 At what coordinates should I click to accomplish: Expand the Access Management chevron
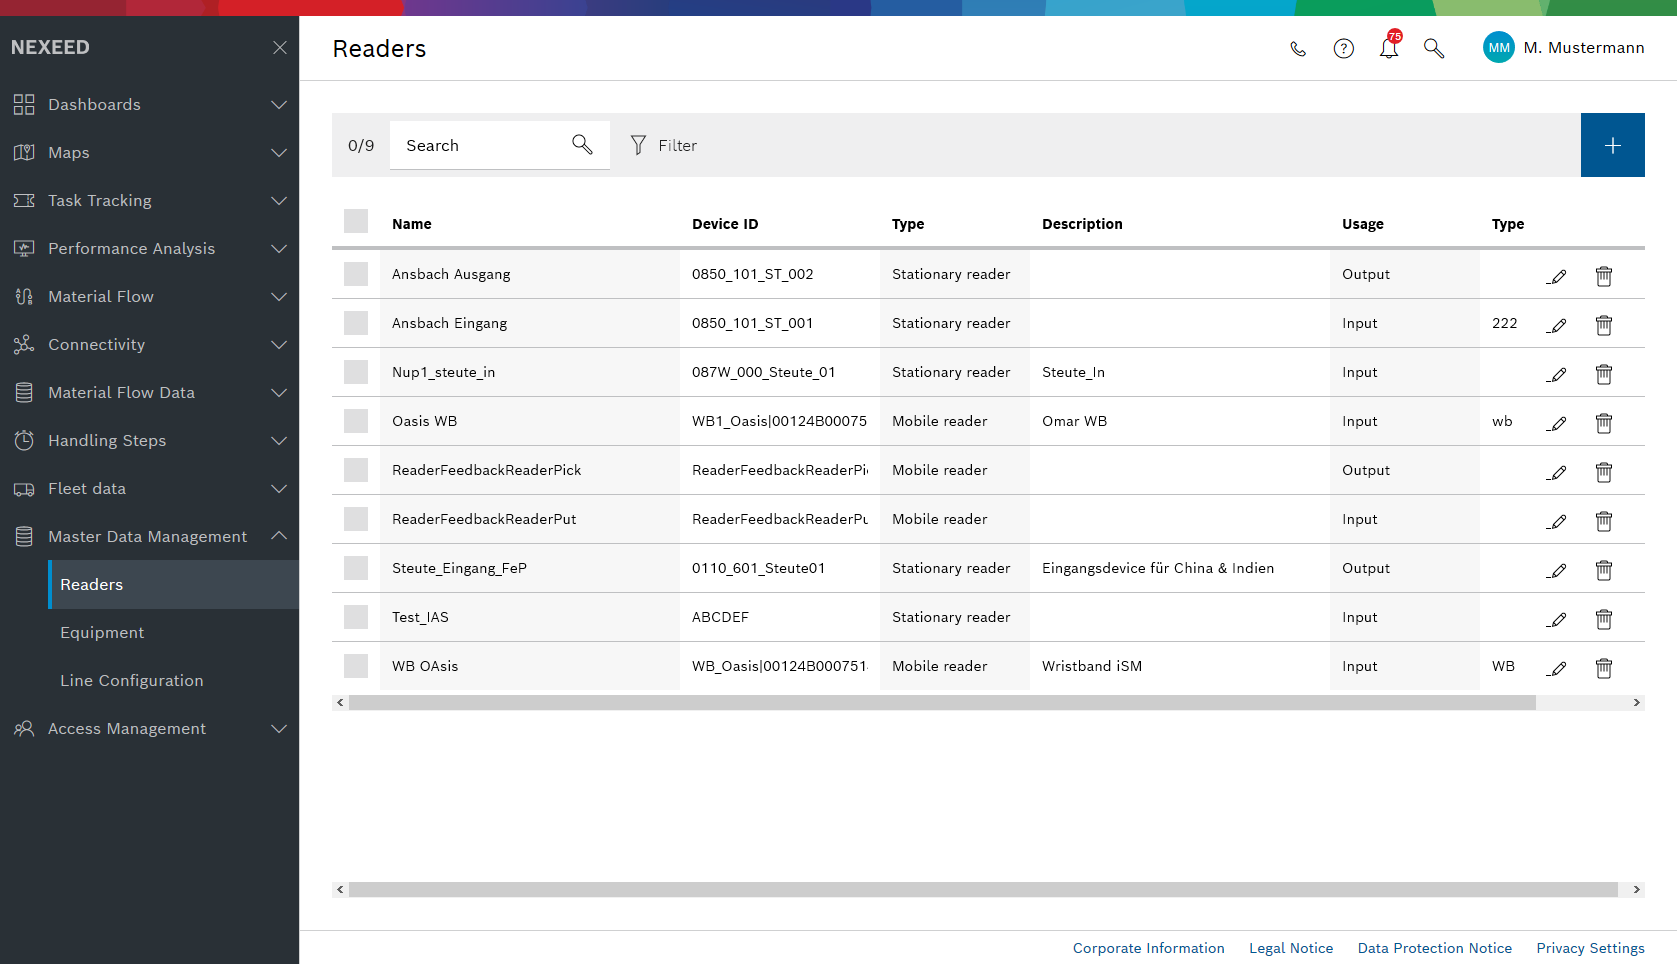click(x=279, y=729)
